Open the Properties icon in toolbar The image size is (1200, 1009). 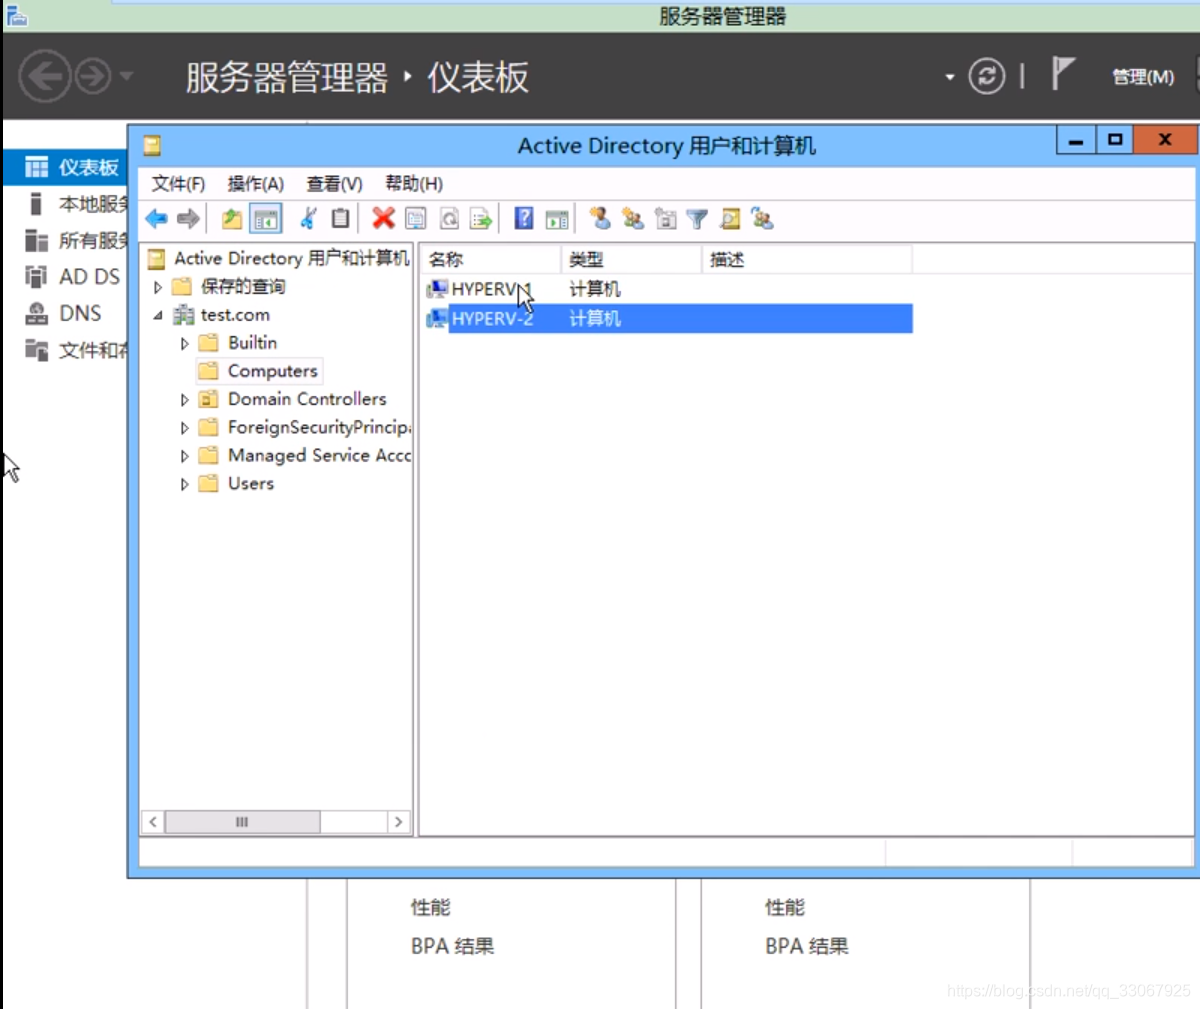[x=416, y=219]
